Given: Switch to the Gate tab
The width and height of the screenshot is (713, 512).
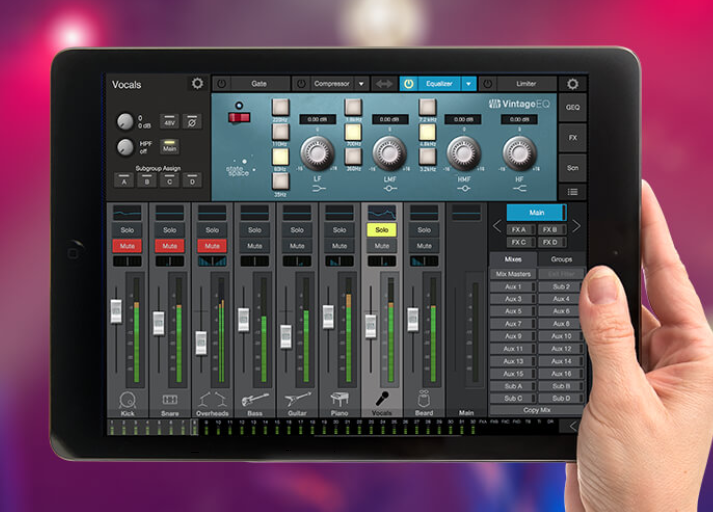Looking at the screenshot, I should [259, 84].
